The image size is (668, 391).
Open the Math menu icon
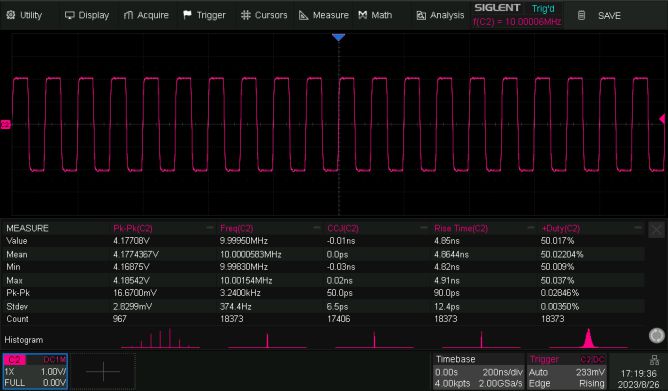[363, 15]
